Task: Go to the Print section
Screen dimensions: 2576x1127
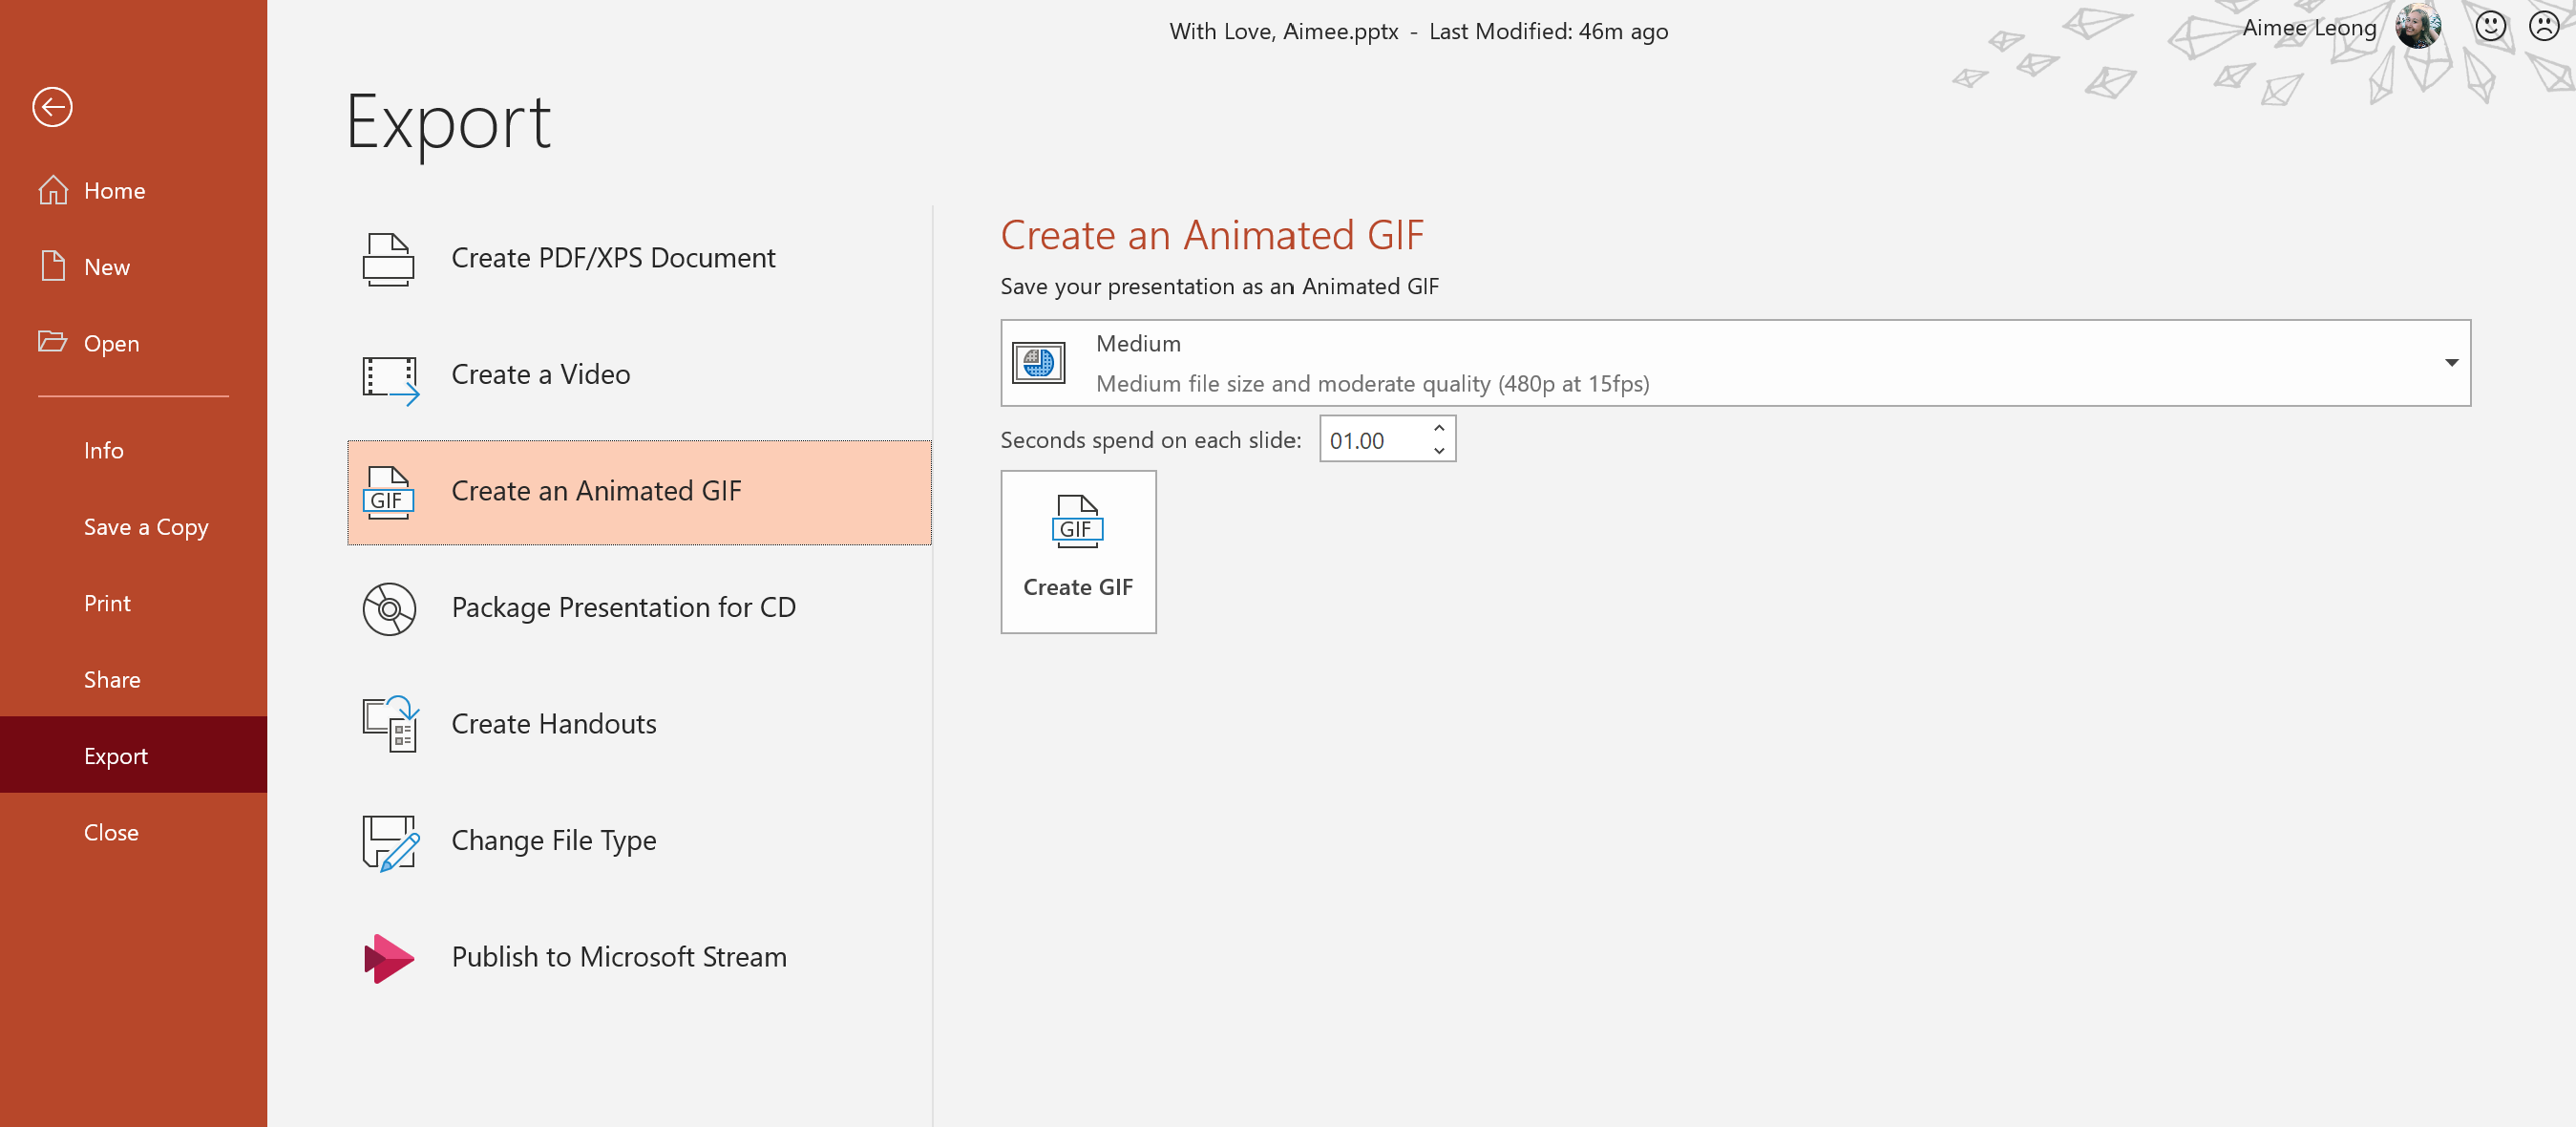Action: click(107, 603)
